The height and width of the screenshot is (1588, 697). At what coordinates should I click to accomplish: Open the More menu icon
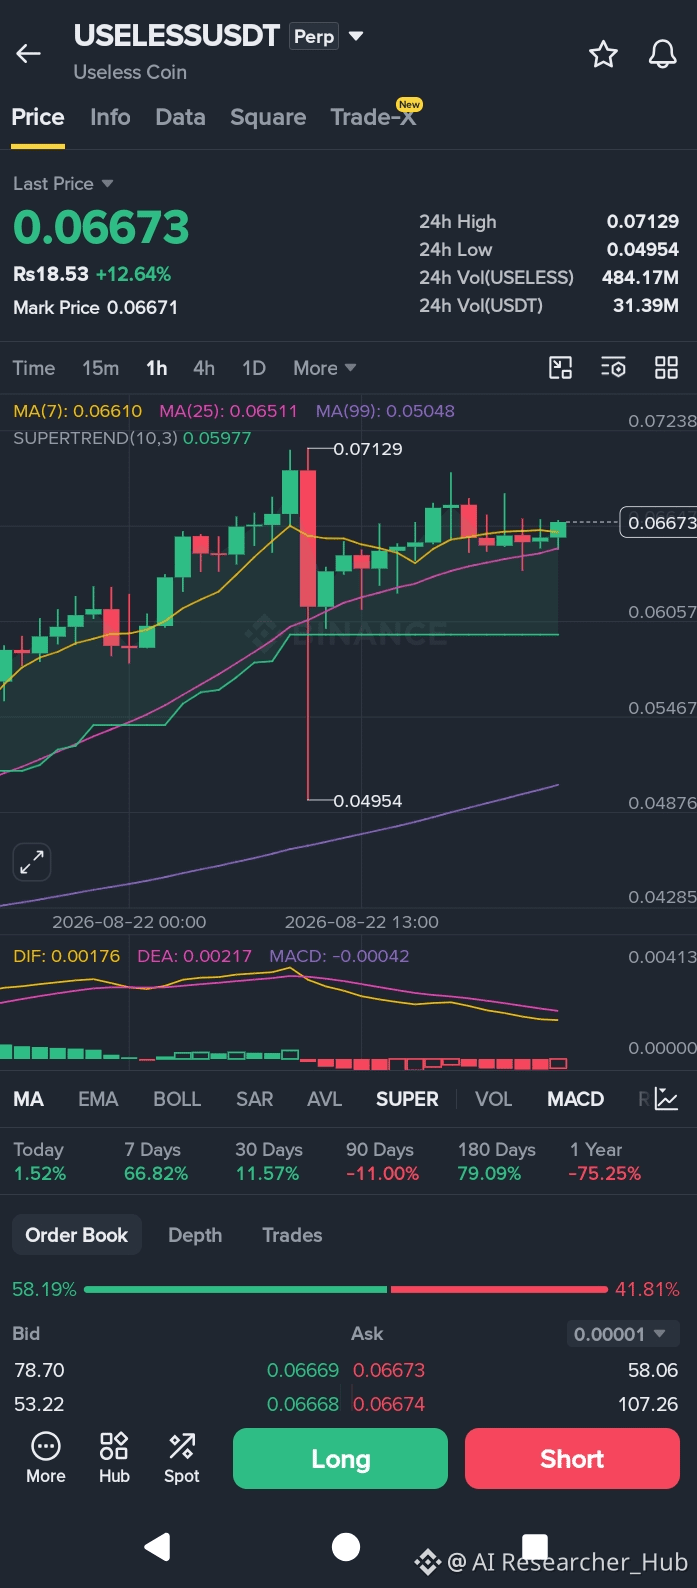(x=46, y=1458)
